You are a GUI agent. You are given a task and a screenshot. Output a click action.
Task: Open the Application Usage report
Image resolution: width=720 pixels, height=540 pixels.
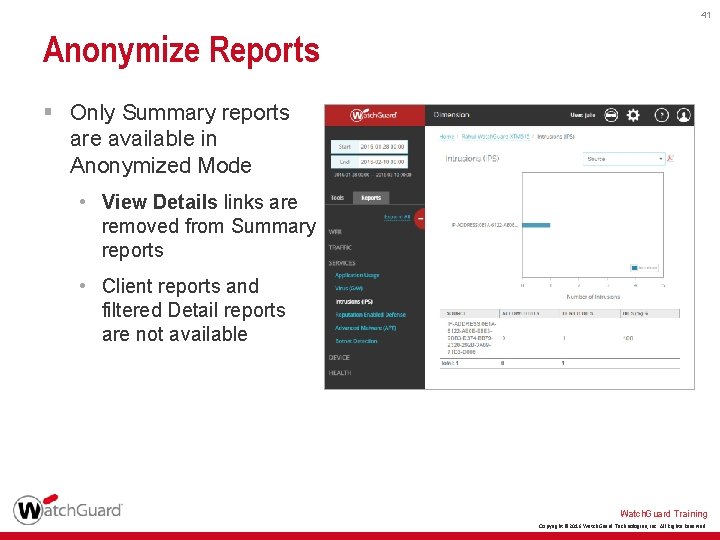point(357,275)
